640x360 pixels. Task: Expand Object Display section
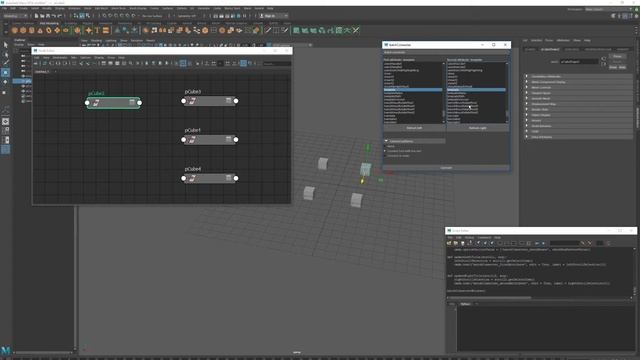click(578, 115)
